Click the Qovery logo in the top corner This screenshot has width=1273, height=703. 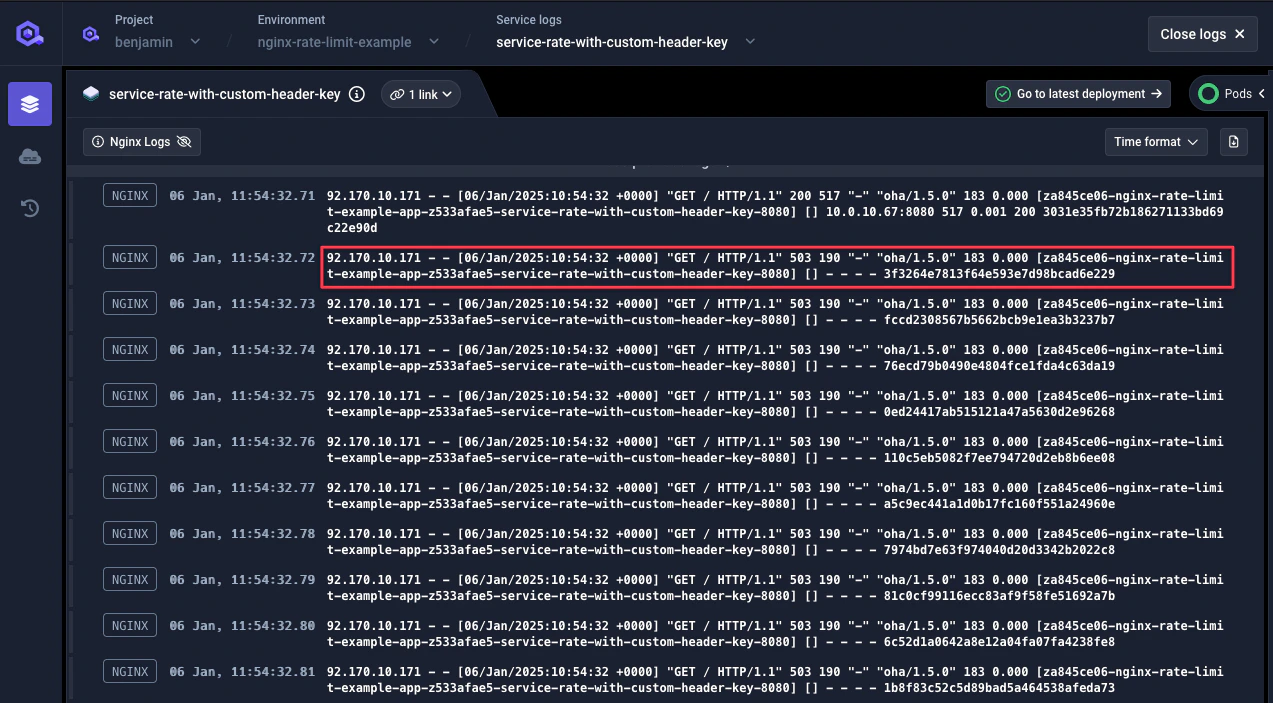pyautogui.click(x=29, y=33)
